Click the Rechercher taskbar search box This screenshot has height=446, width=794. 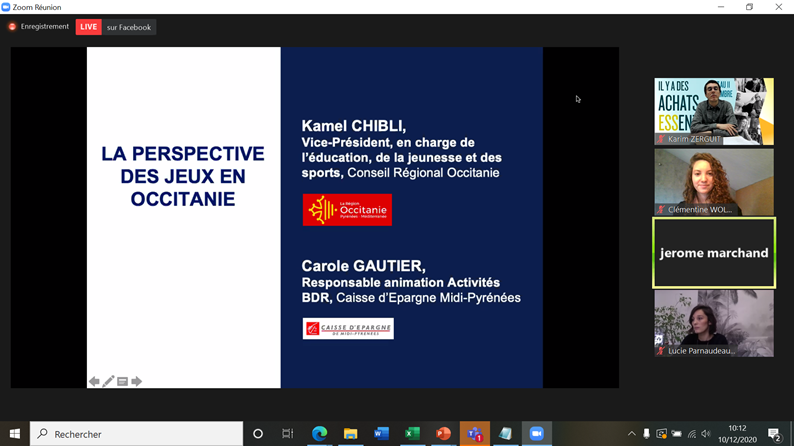pos(136,434)
